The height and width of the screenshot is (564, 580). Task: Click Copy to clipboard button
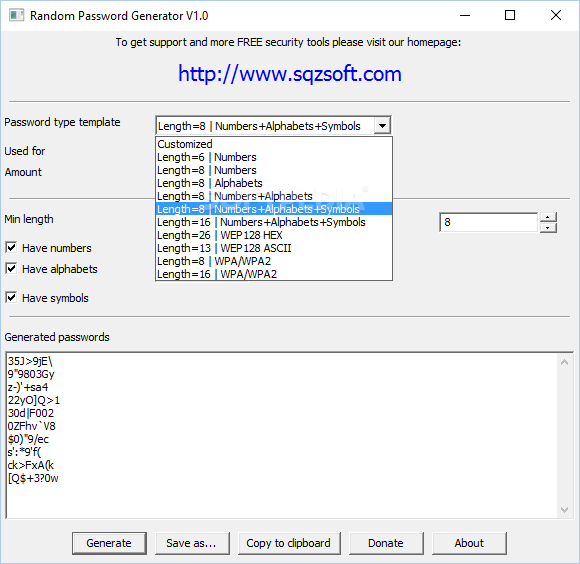[289, 543]
